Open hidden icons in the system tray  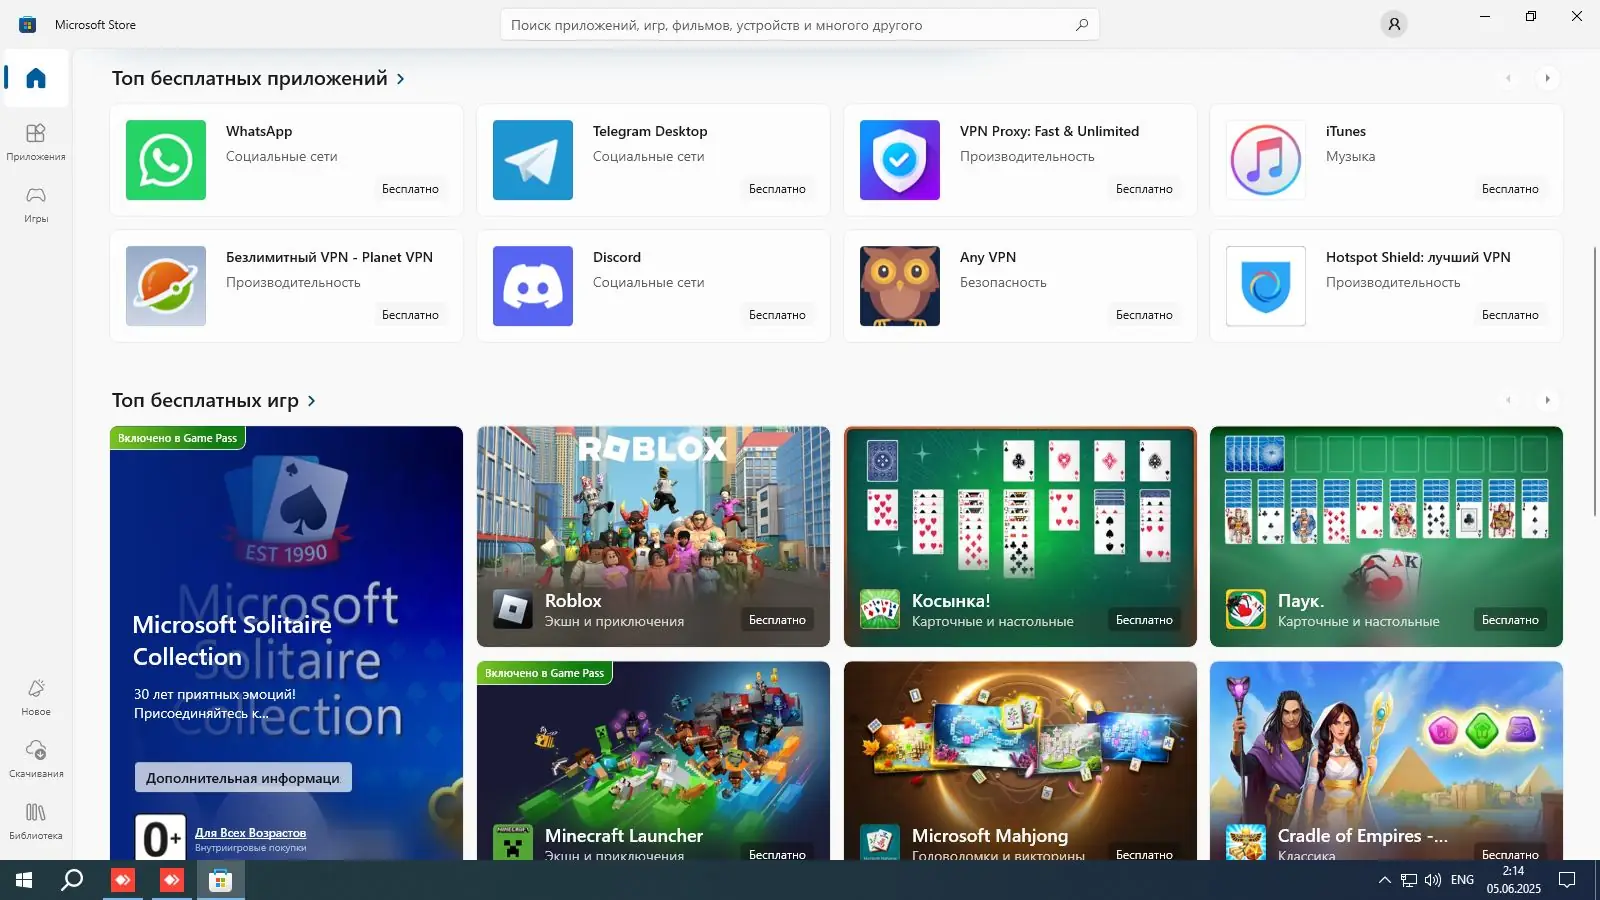[x=1384, y=881]
